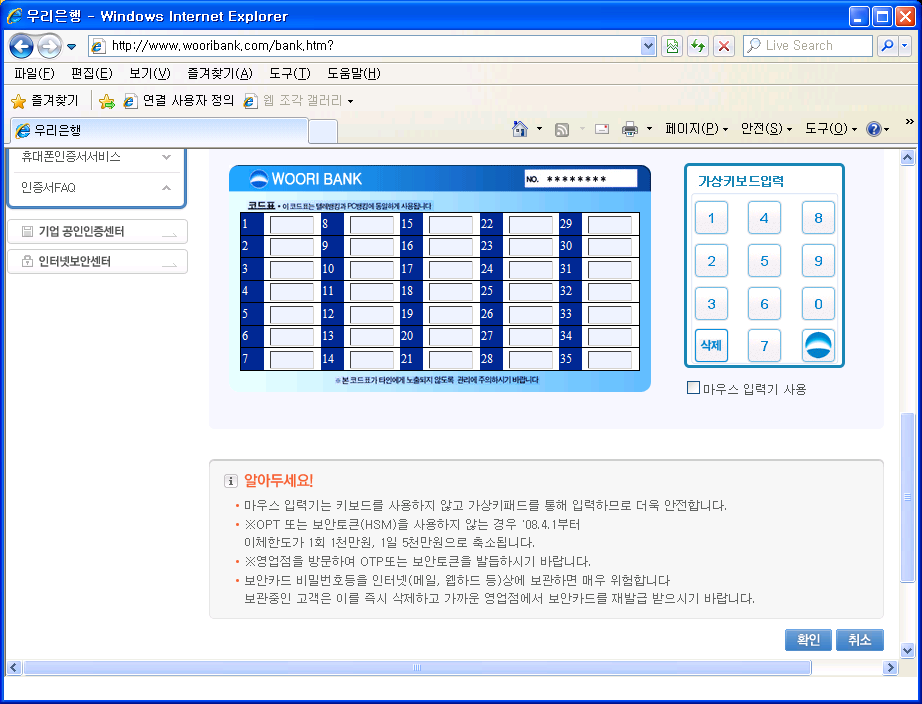922x704 pixels.
Task: Select the 우리은행 browser tab
Action: tap(159, 131)
